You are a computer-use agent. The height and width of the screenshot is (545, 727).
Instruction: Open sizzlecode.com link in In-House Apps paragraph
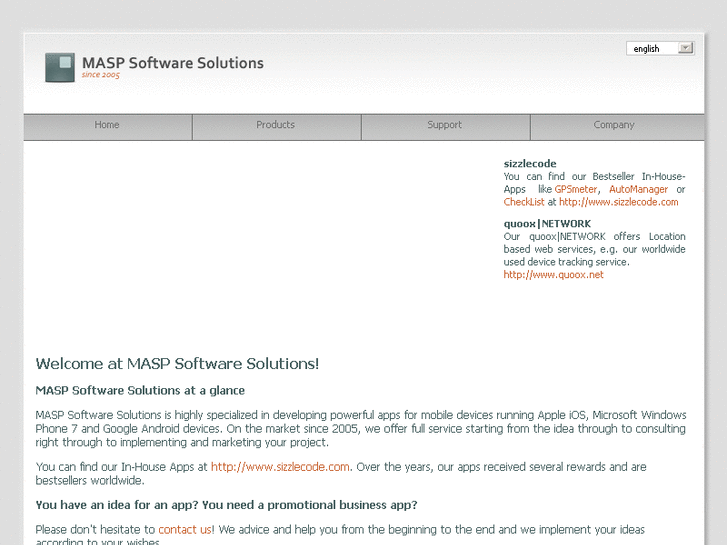[280, 467]
